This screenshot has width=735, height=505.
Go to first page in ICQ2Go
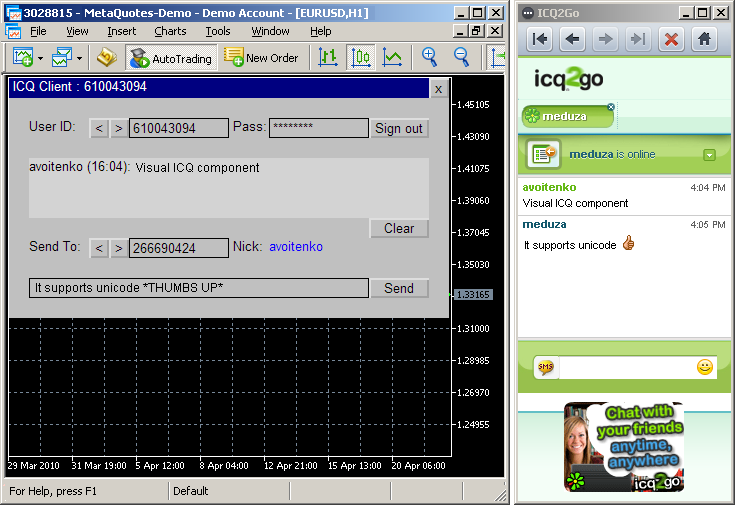click(540, 39)
